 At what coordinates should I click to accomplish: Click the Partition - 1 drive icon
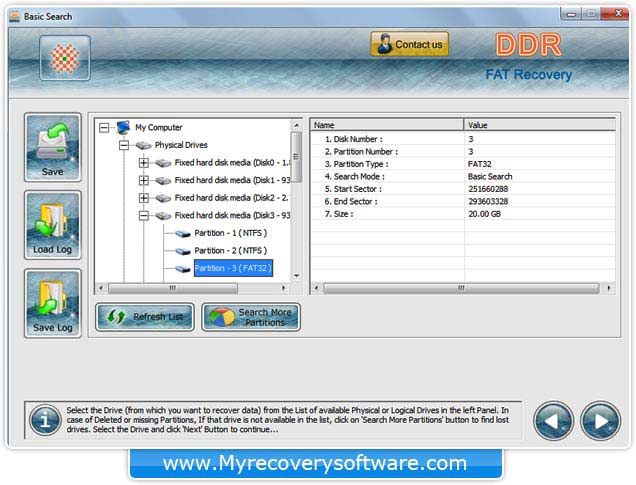183,234
